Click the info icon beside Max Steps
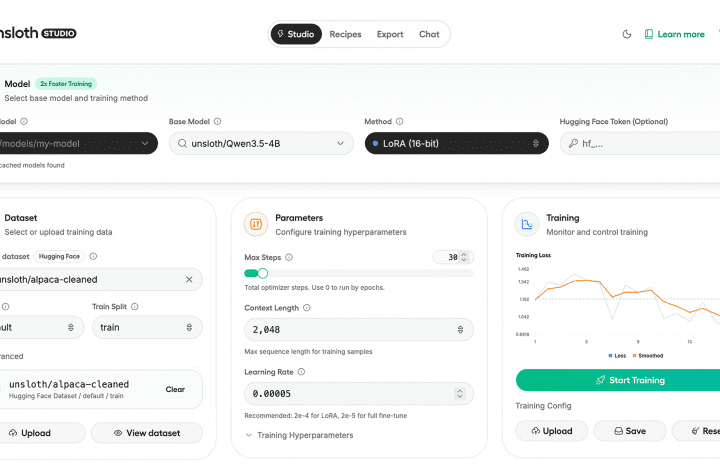This screenshot has height=475, width=720. (289, 257)
